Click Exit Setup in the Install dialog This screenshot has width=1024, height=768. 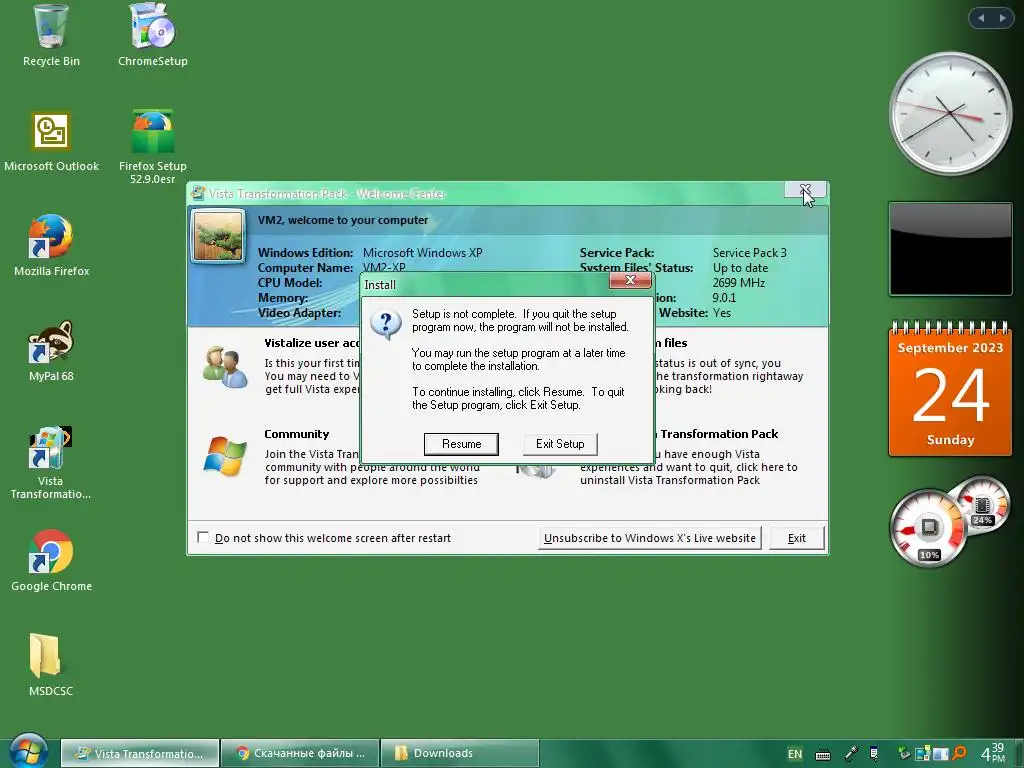click(560, 444)
